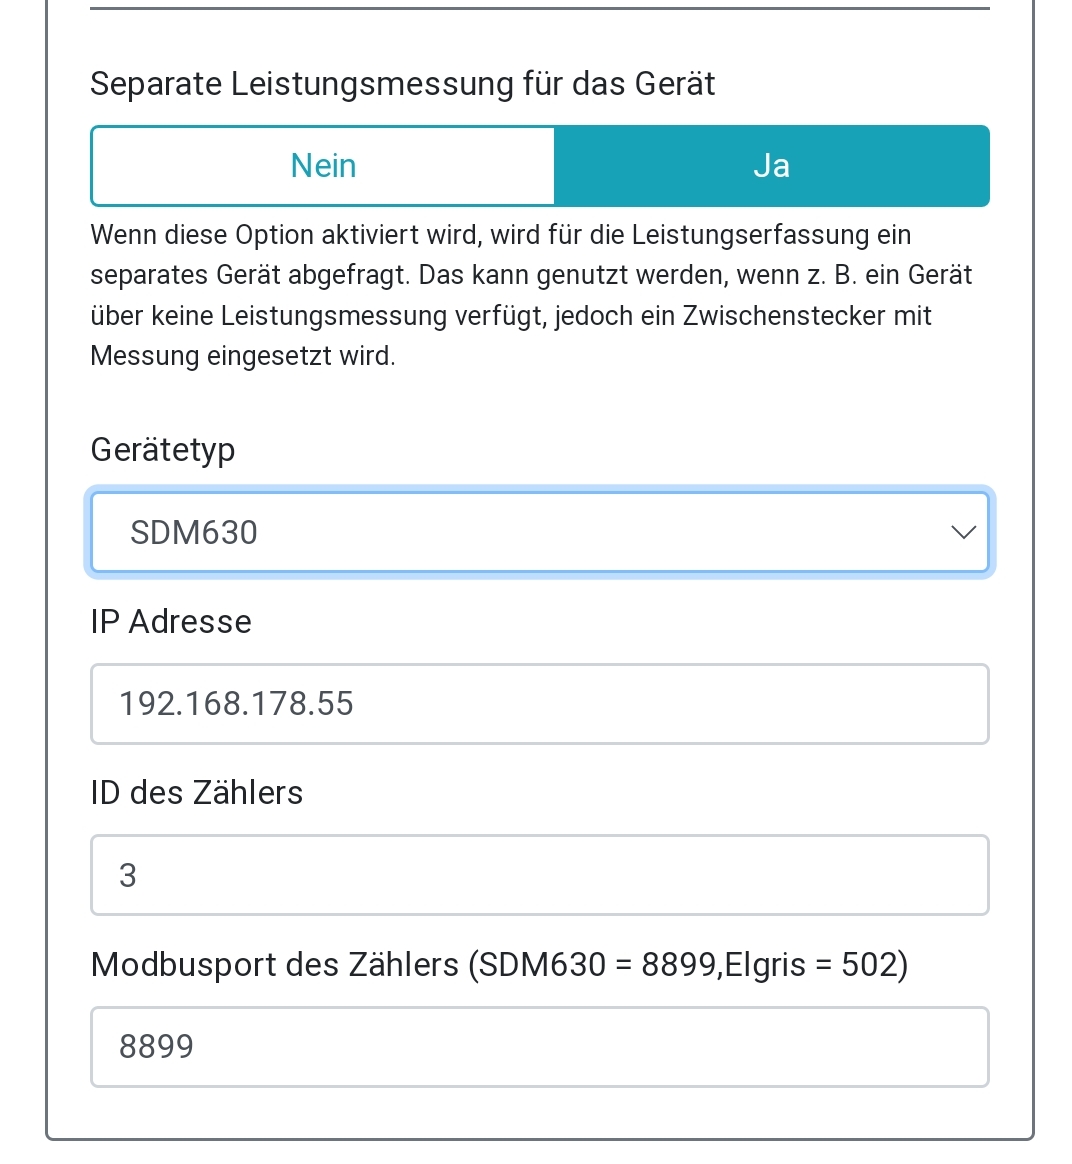Click the "Separate Leistungsmessung für das Gerät" heading
The image size is (1072, 1164).
[x=403, y=84]
